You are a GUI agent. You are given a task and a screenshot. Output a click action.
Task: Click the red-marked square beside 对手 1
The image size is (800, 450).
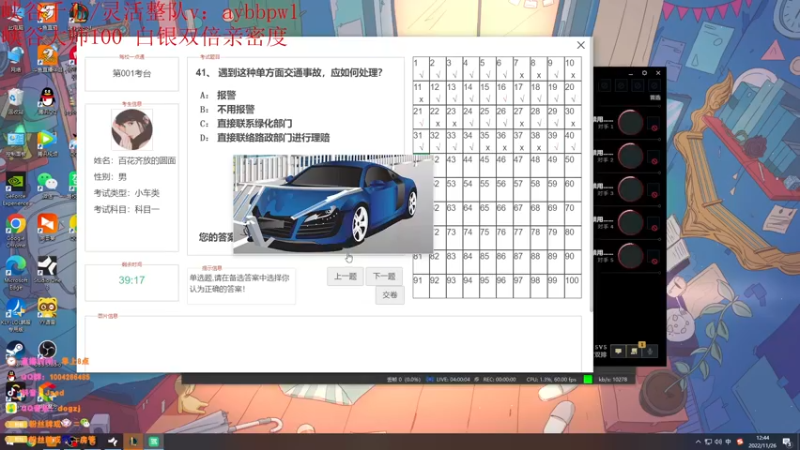pos(653,123)
